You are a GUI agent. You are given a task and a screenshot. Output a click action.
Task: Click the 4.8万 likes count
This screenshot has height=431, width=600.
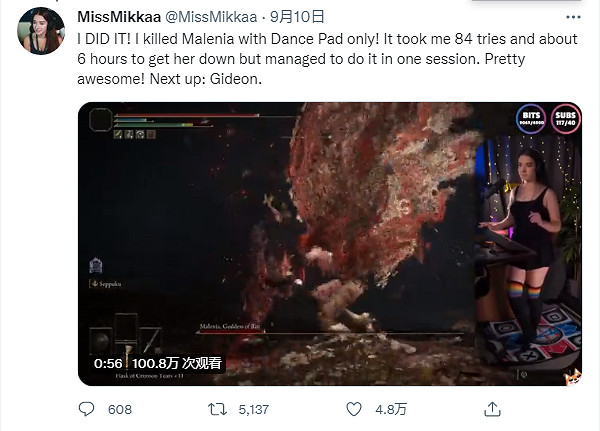(x=391, y=410)
